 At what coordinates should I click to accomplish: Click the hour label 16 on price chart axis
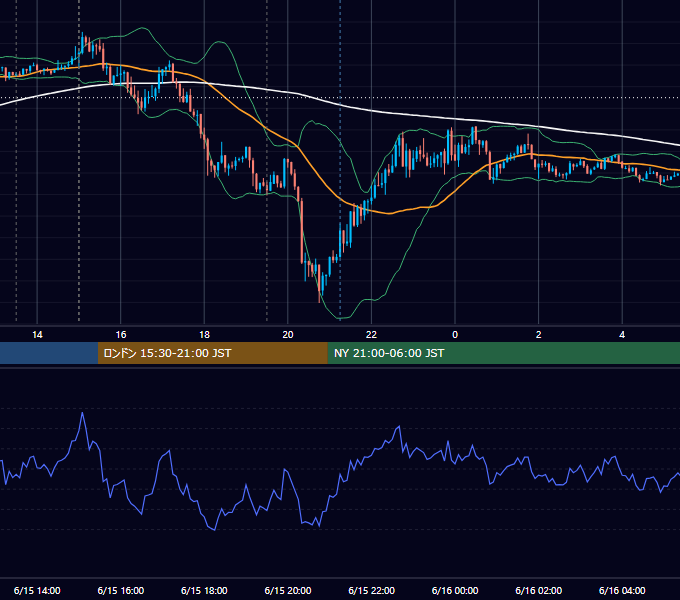click(x=121, y=335)
